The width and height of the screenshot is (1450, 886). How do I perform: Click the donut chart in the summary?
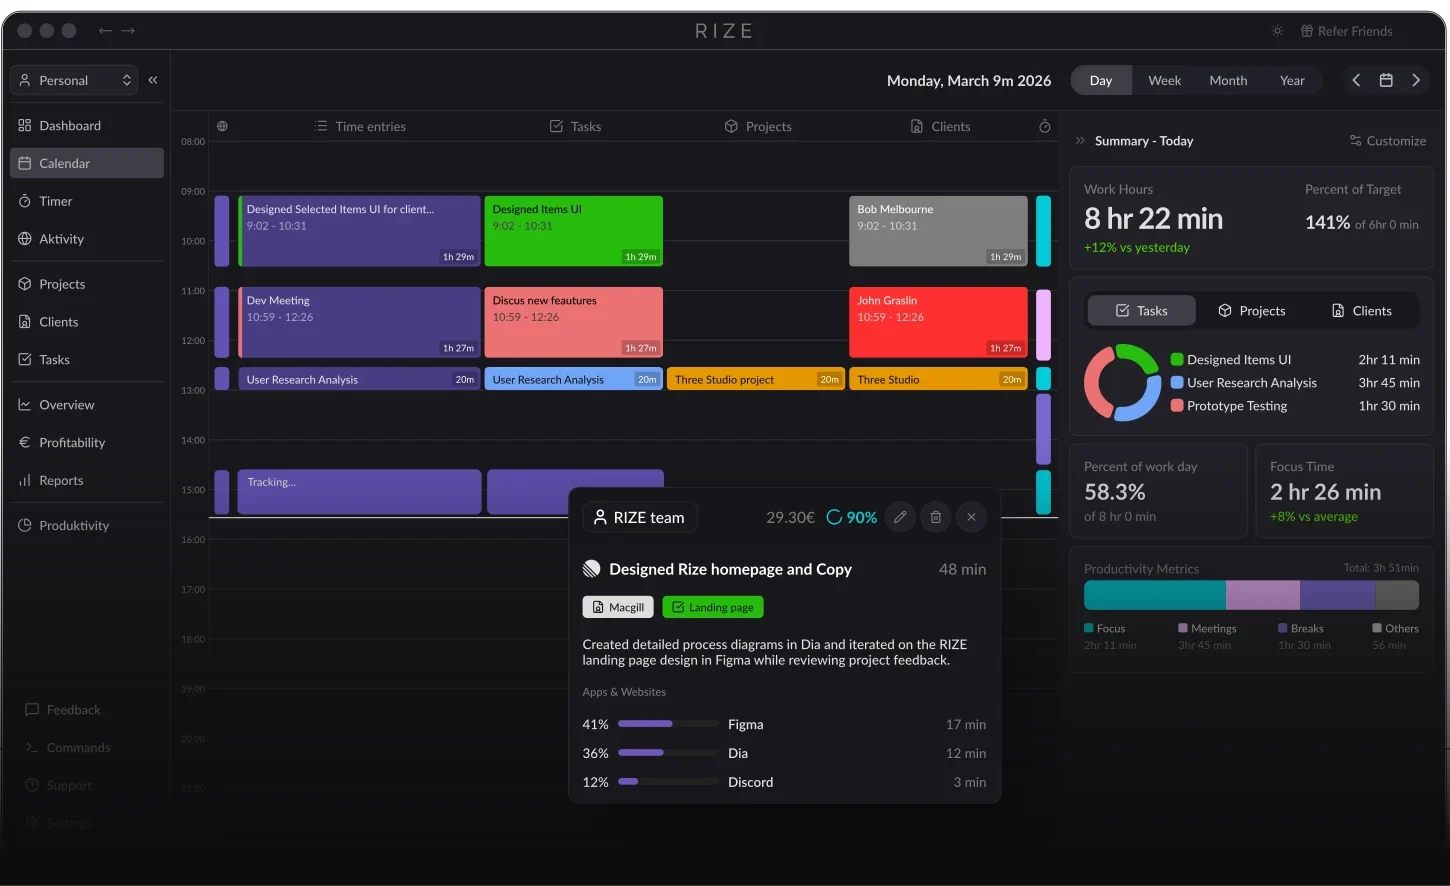tap(1122, 383)
